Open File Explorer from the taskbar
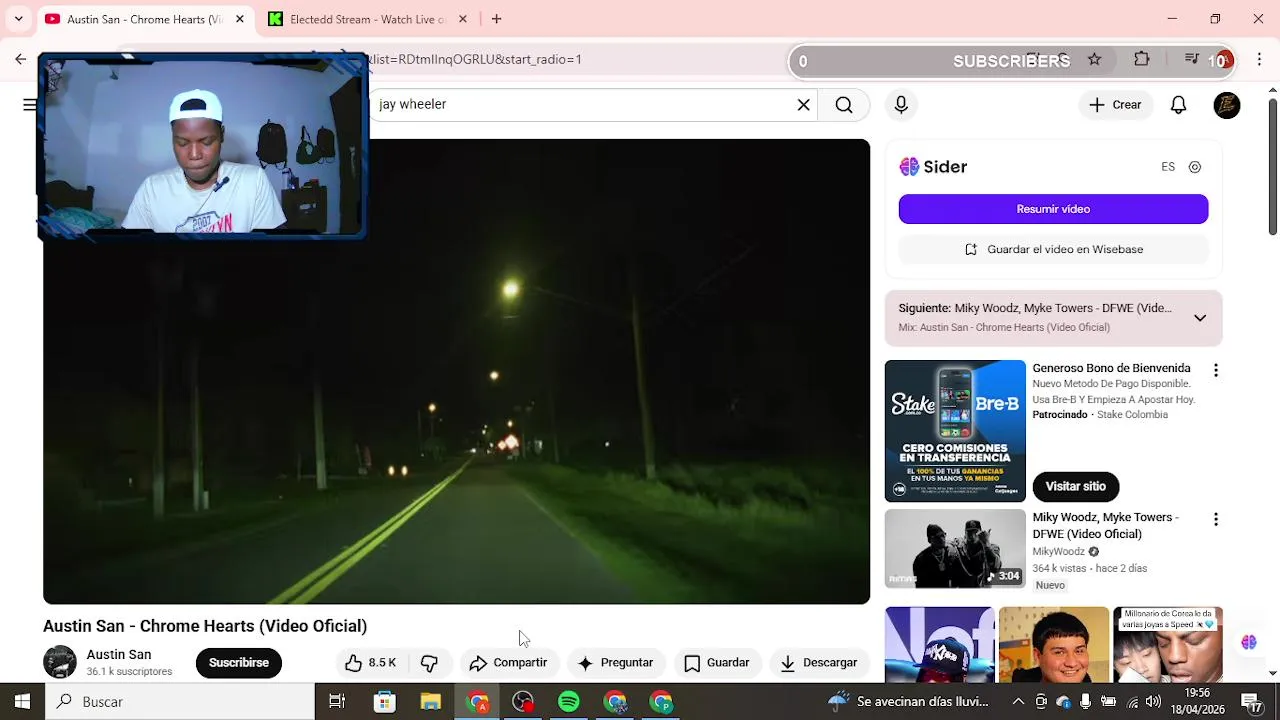 pyautogui.click(x=431, y=702)
